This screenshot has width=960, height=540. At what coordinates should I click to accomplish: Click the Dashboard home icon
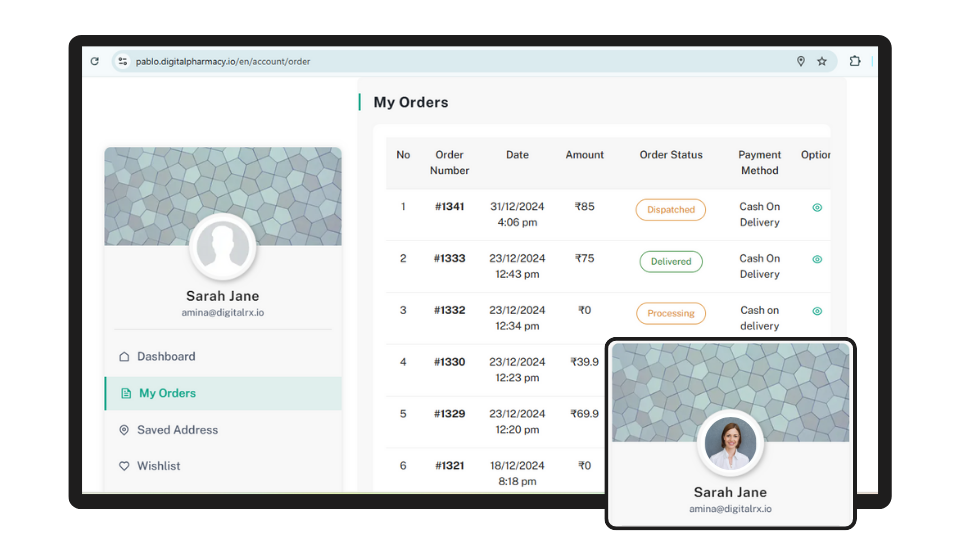click(x=124, y=356)
